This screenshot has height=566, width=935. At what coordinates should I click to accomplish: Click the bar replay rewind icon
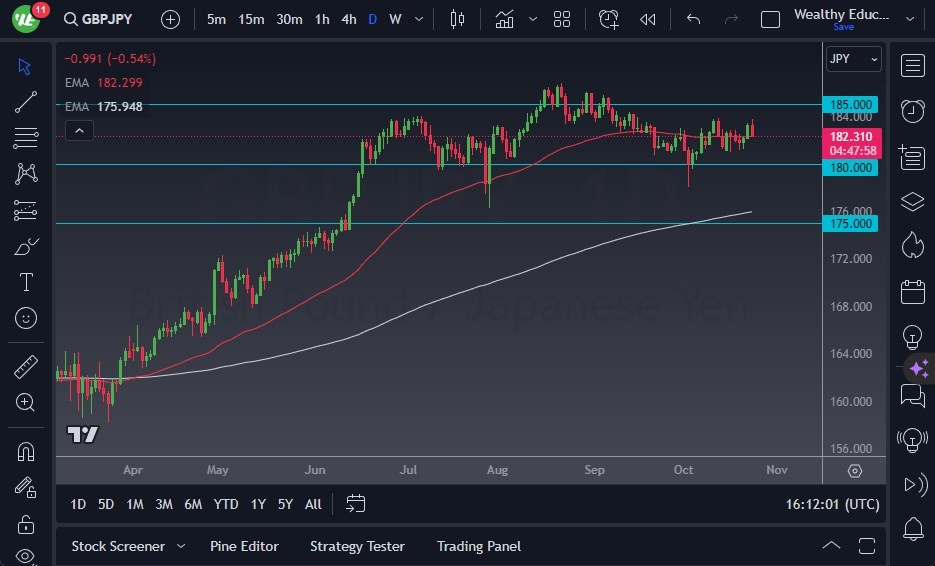648,19
